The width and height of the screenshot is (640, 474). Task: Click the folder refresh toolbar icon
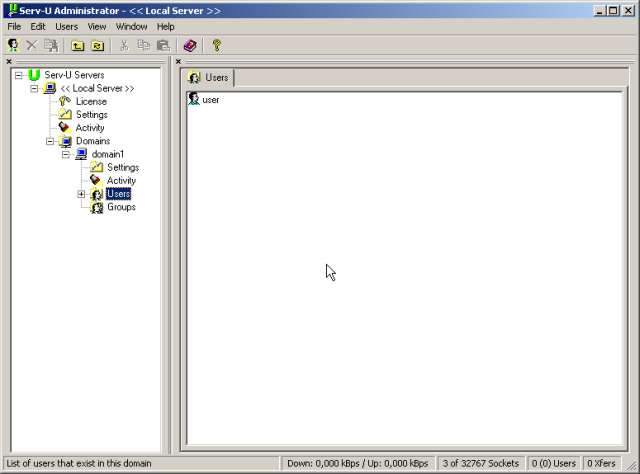click(x=98, y=45)
